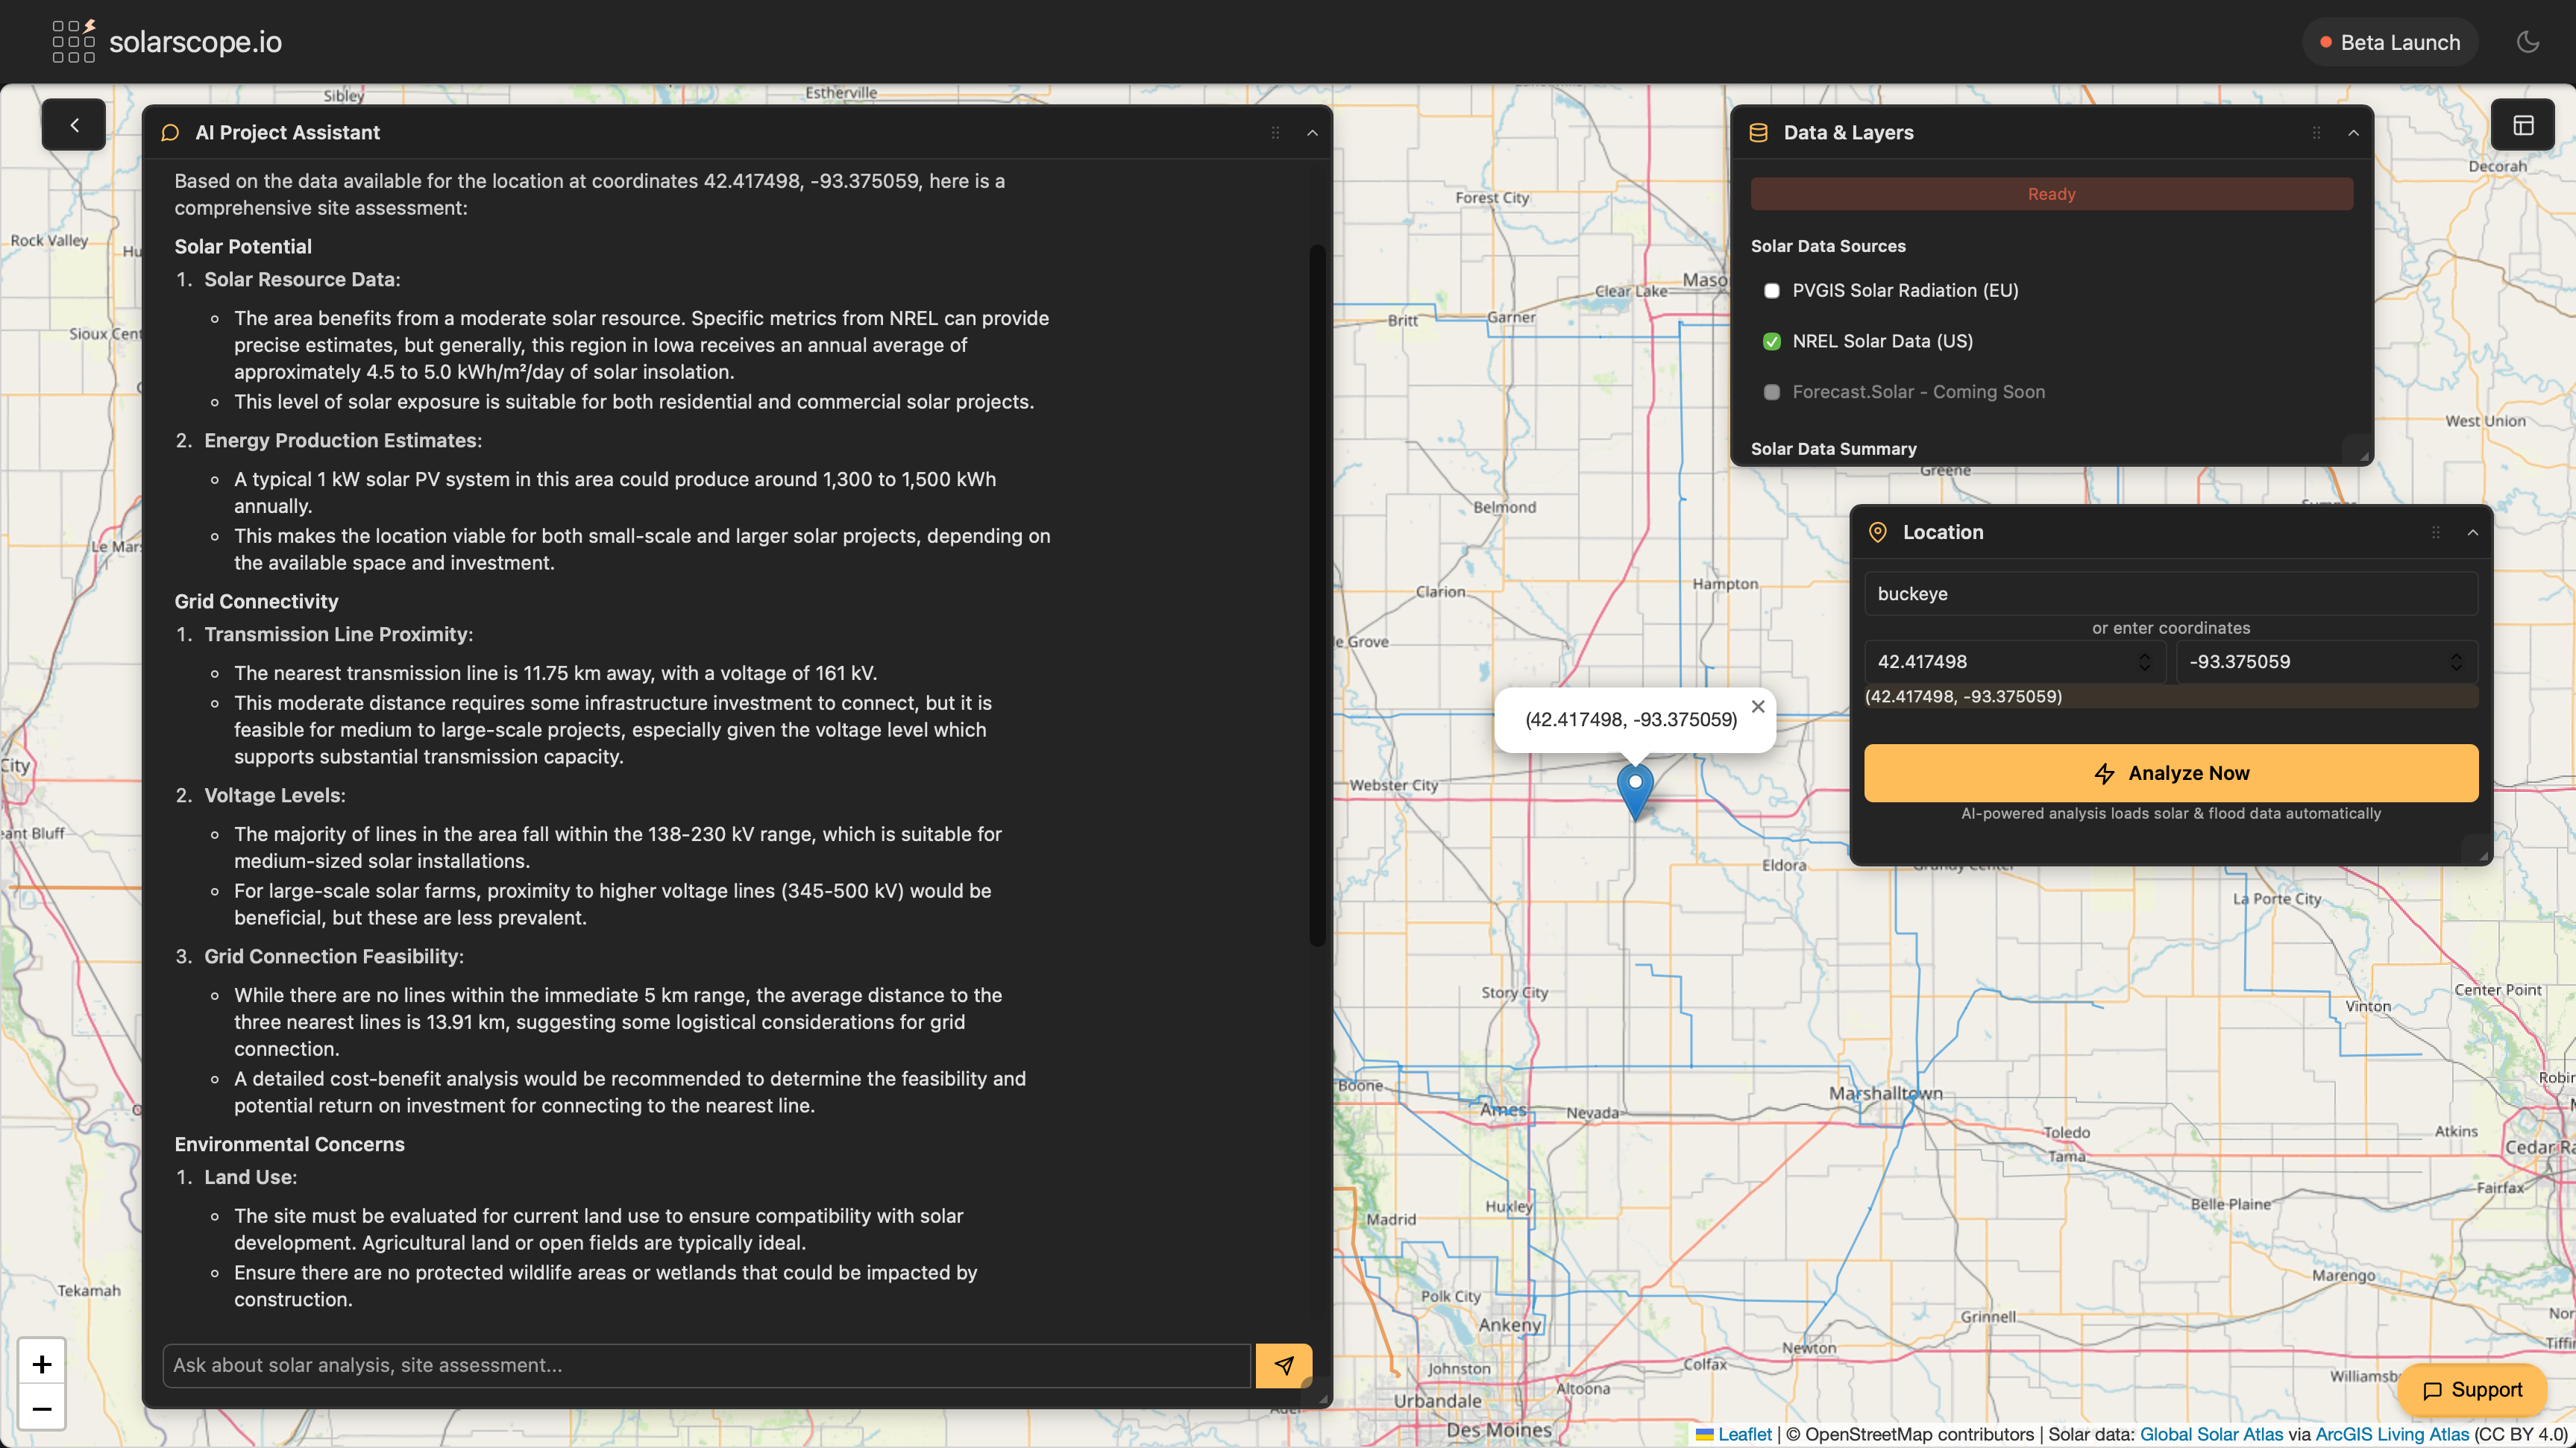Open the Global Solar Atlas link
The height and width of the screenshot is (1448, 2576).
(2211, 1434)
